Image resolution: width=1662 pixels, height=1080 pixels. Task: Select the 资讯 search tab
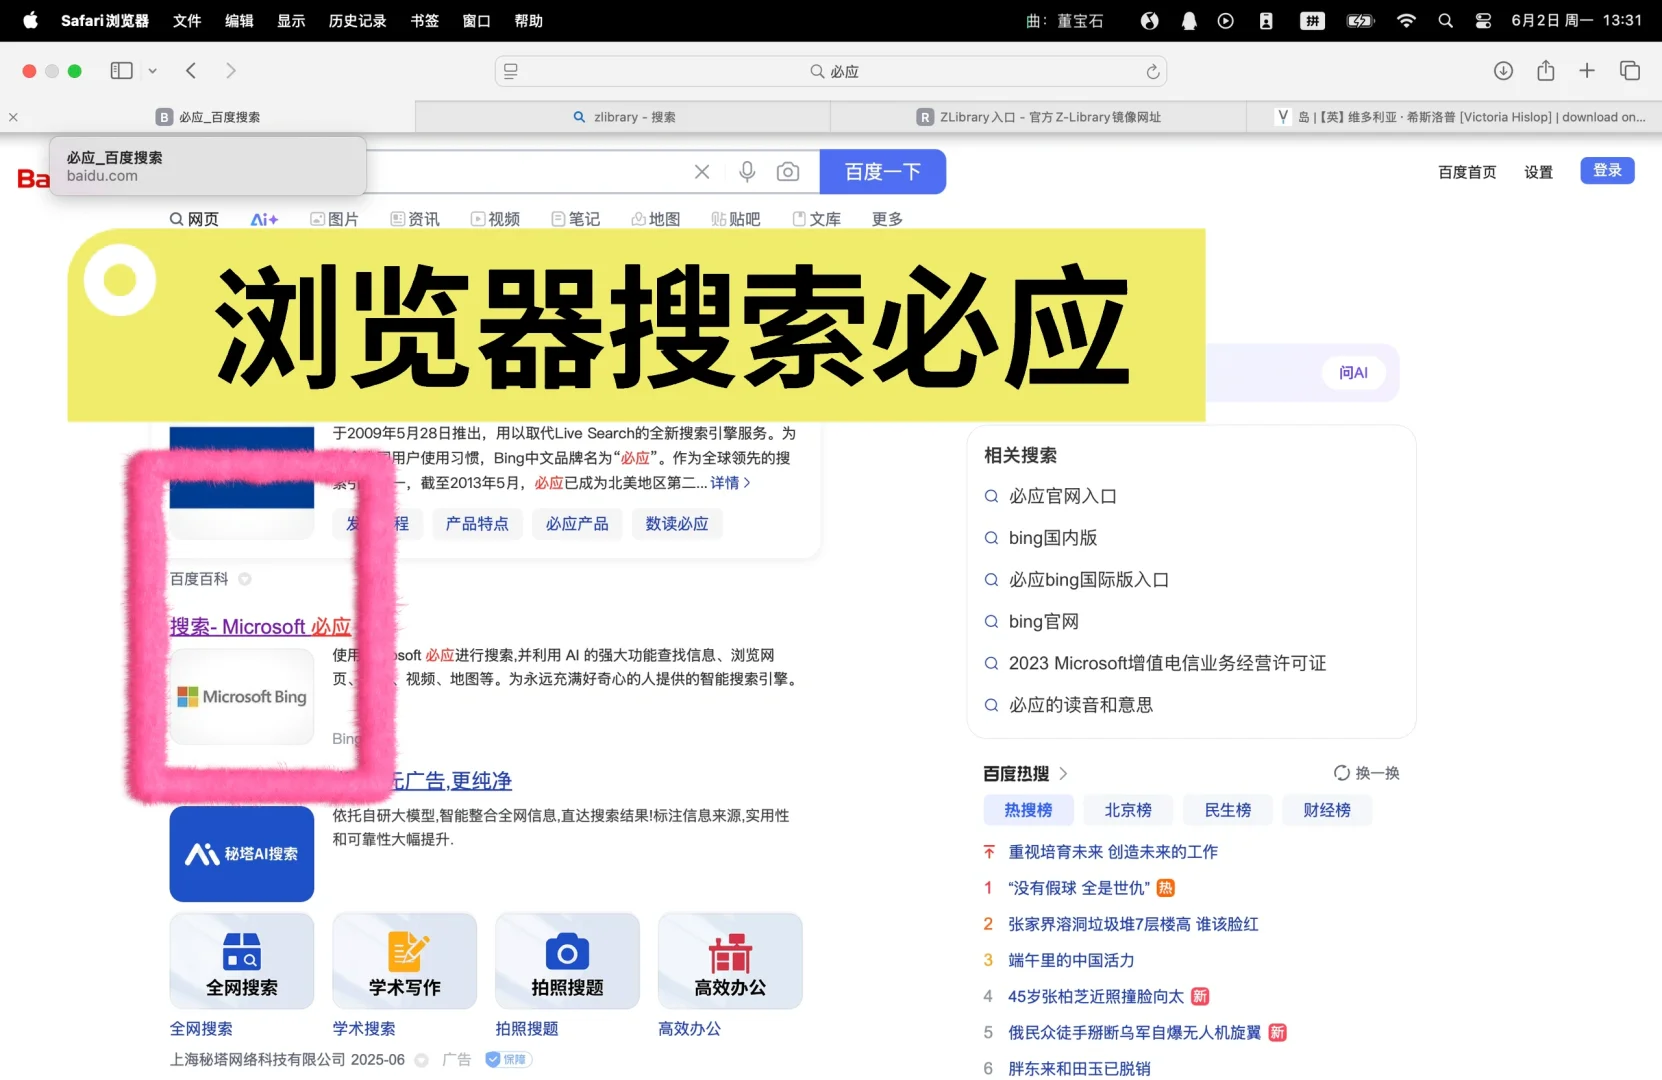415,219
